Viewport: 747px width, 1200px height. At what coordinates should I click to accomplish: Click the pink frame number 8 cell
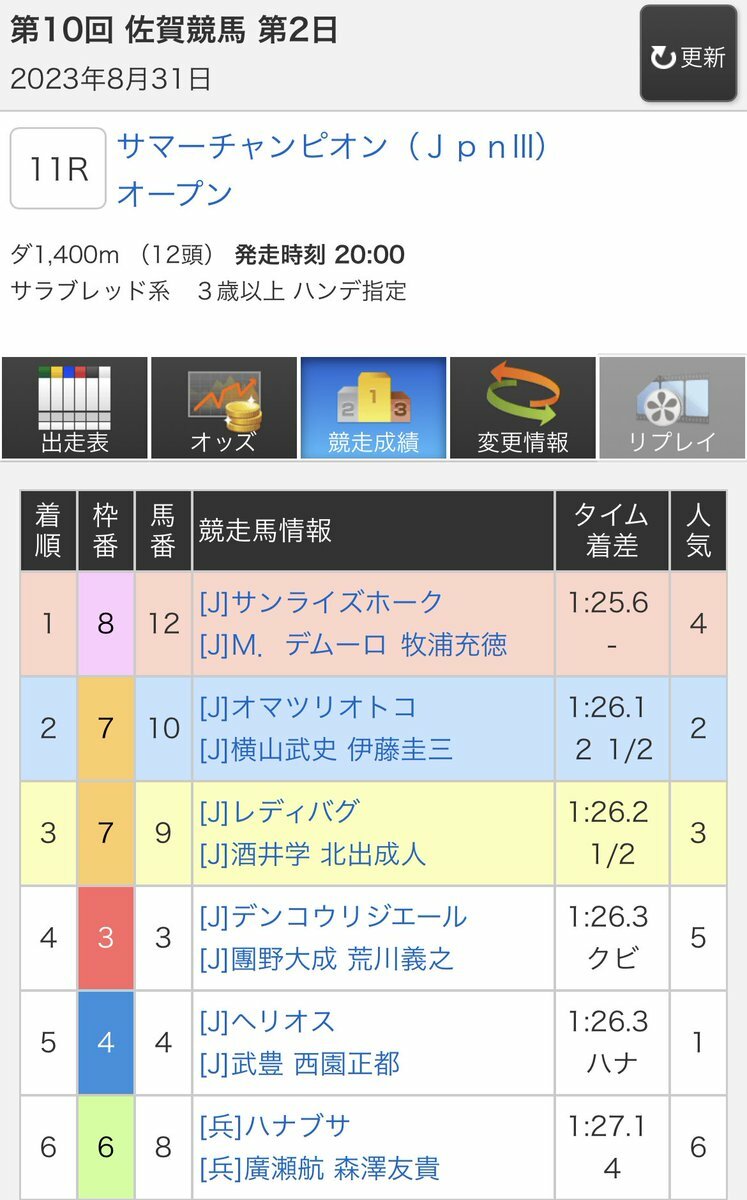105,624
